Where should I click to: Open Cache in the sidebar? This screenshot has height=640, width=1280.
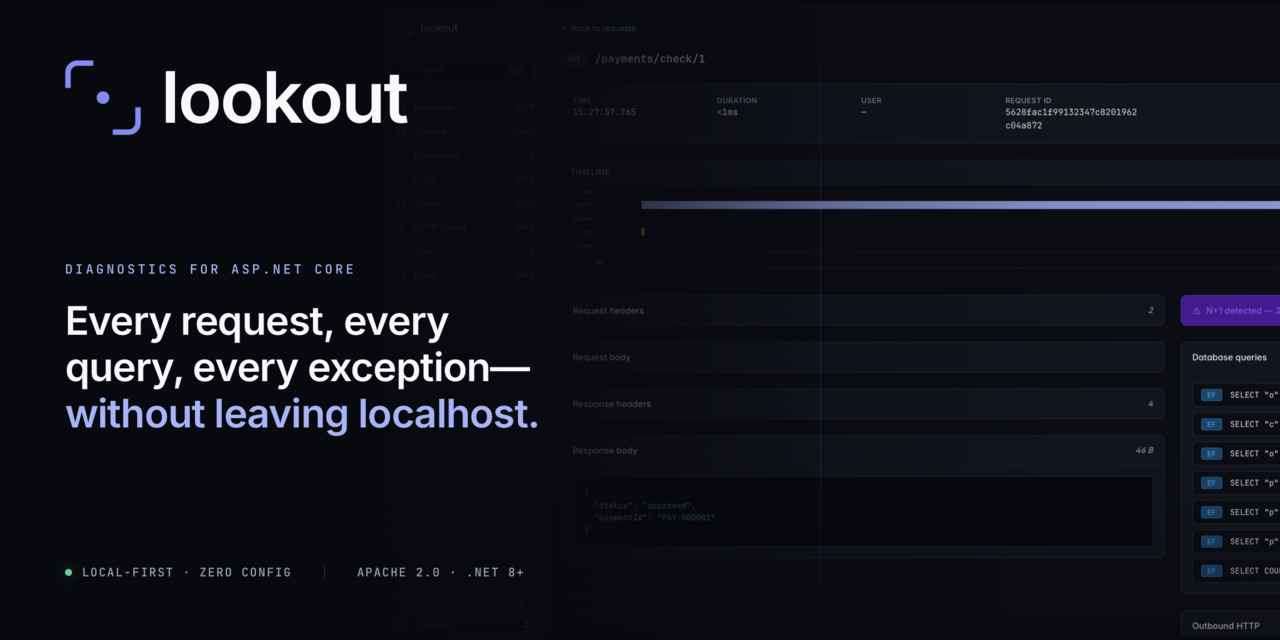click(x=463, y=203)
